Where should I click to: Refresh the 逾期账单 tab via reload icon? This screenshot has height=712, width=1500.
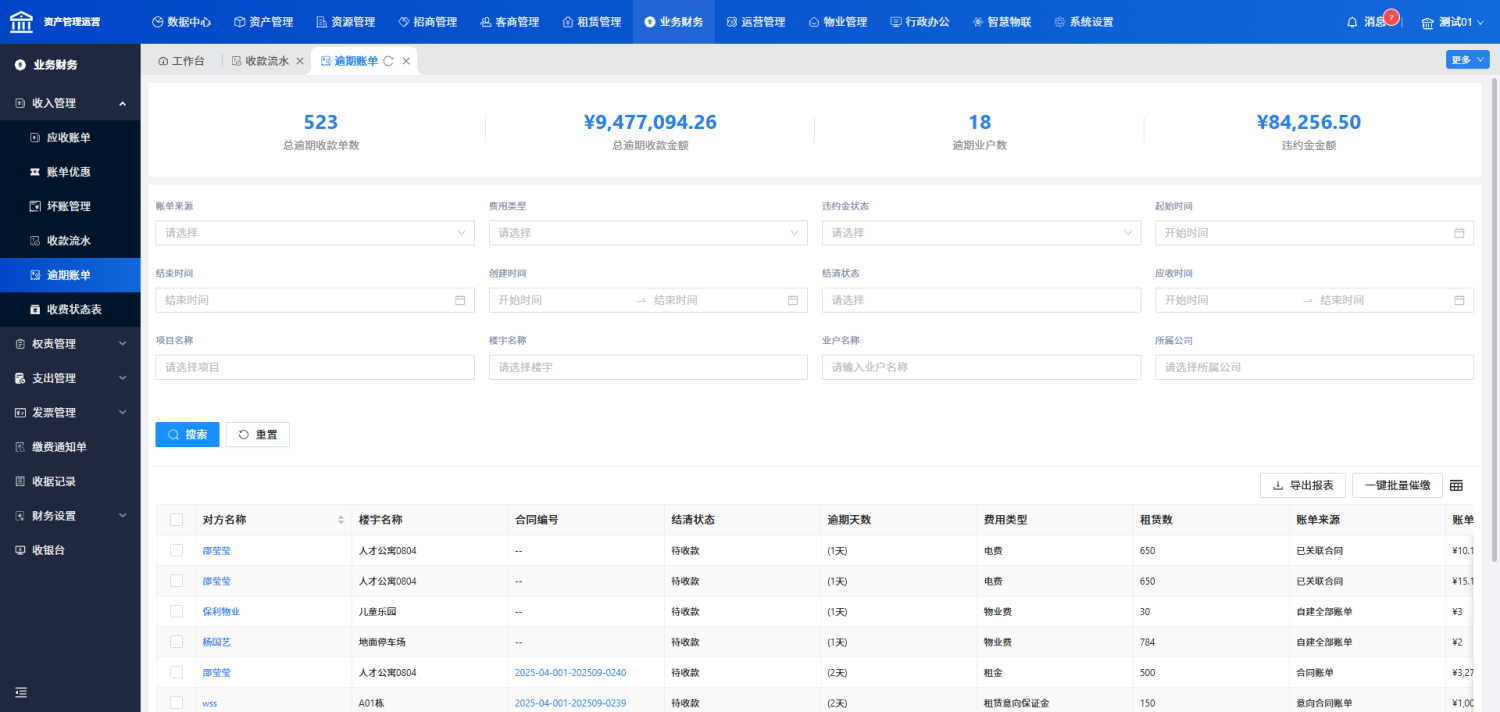click(388, 61)
